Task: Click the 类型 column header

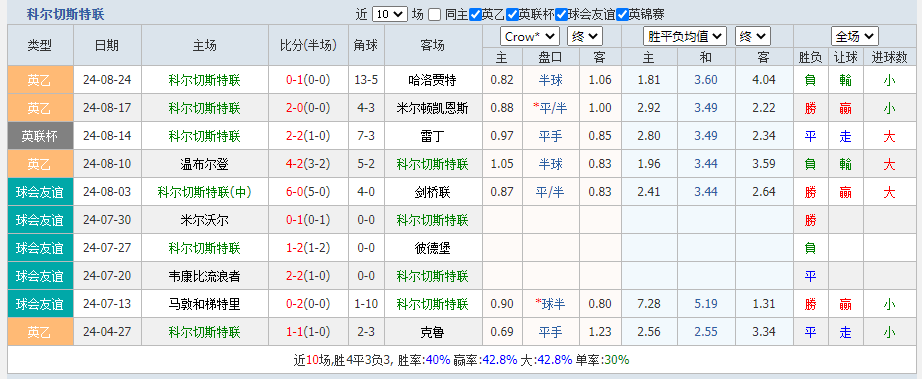Action: (x=40, y=45)
